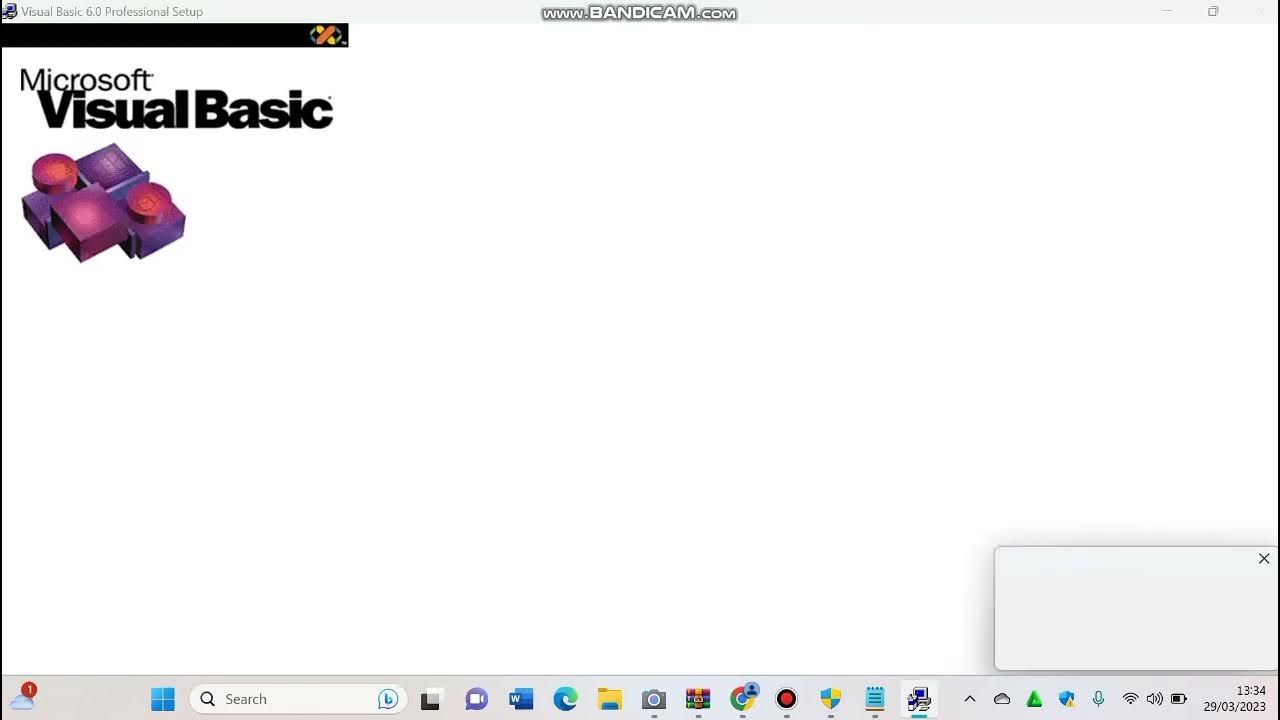Open the Windows Start menu
1280x720 pixels.
point(163,699)
